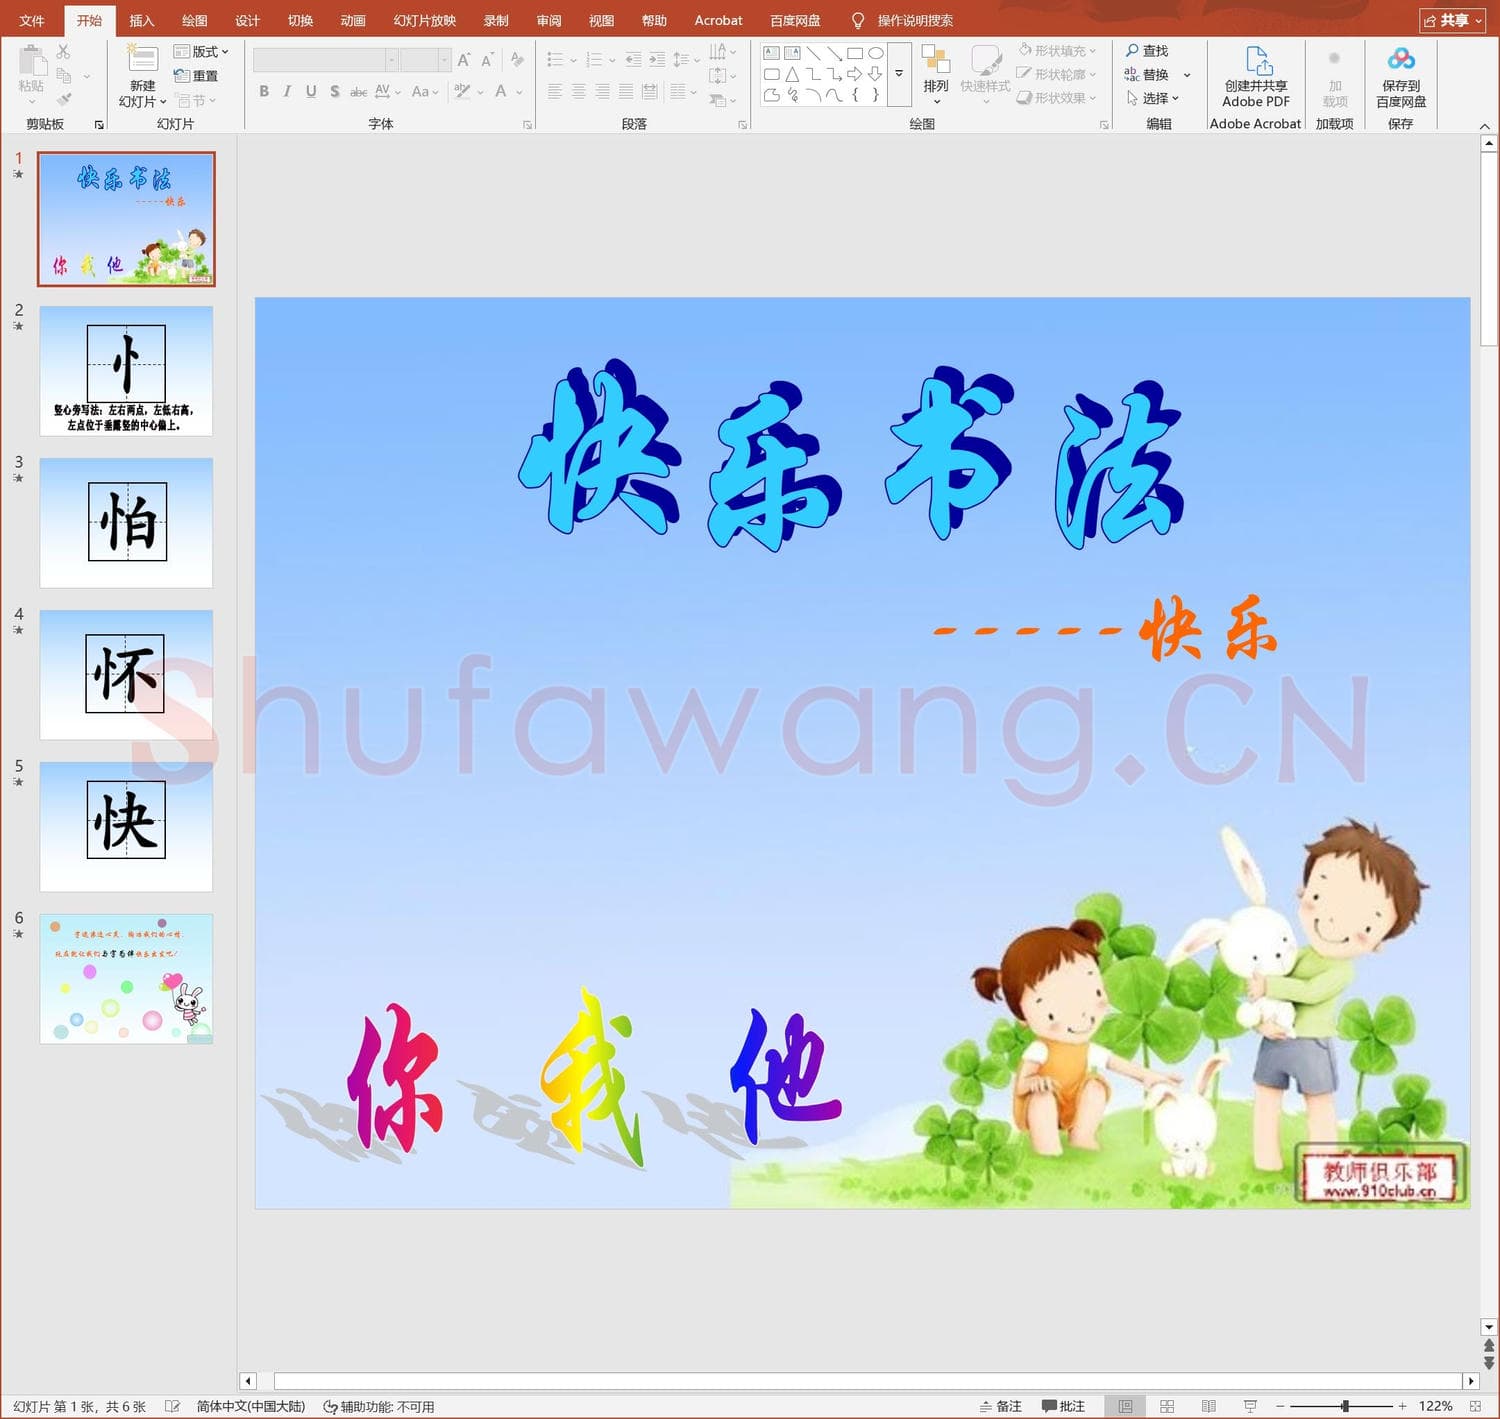
Task: Open the Review (审阅) tab
Action: pos(549,20)
